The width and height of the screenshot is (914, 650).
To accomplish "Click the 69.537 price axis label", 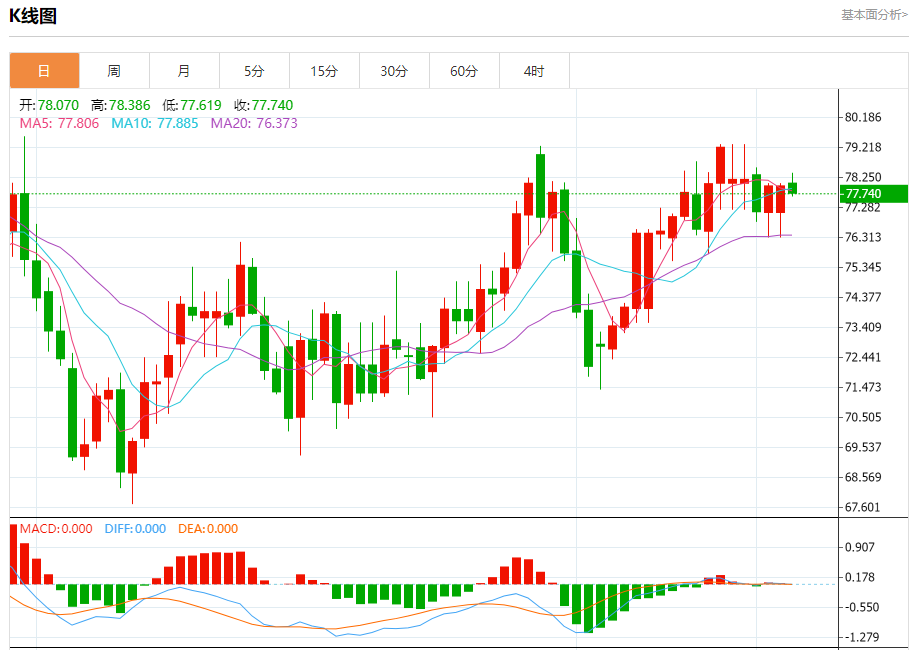I will coord(863,447).
